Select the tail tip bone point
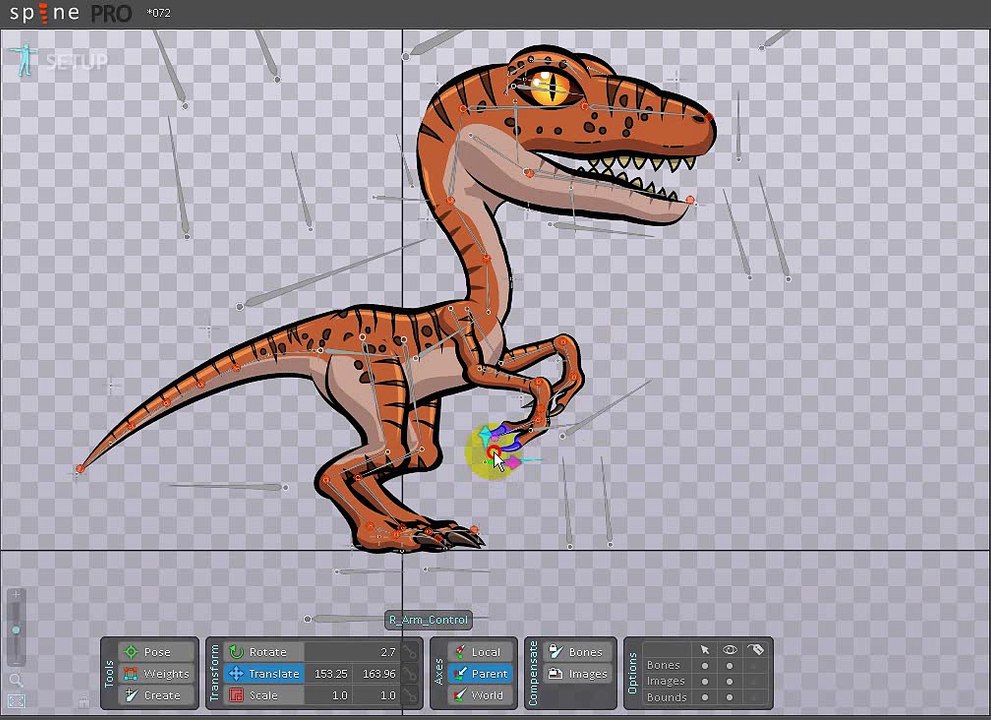This screenshot has height=720, width=991. click(x=80, y=468)
